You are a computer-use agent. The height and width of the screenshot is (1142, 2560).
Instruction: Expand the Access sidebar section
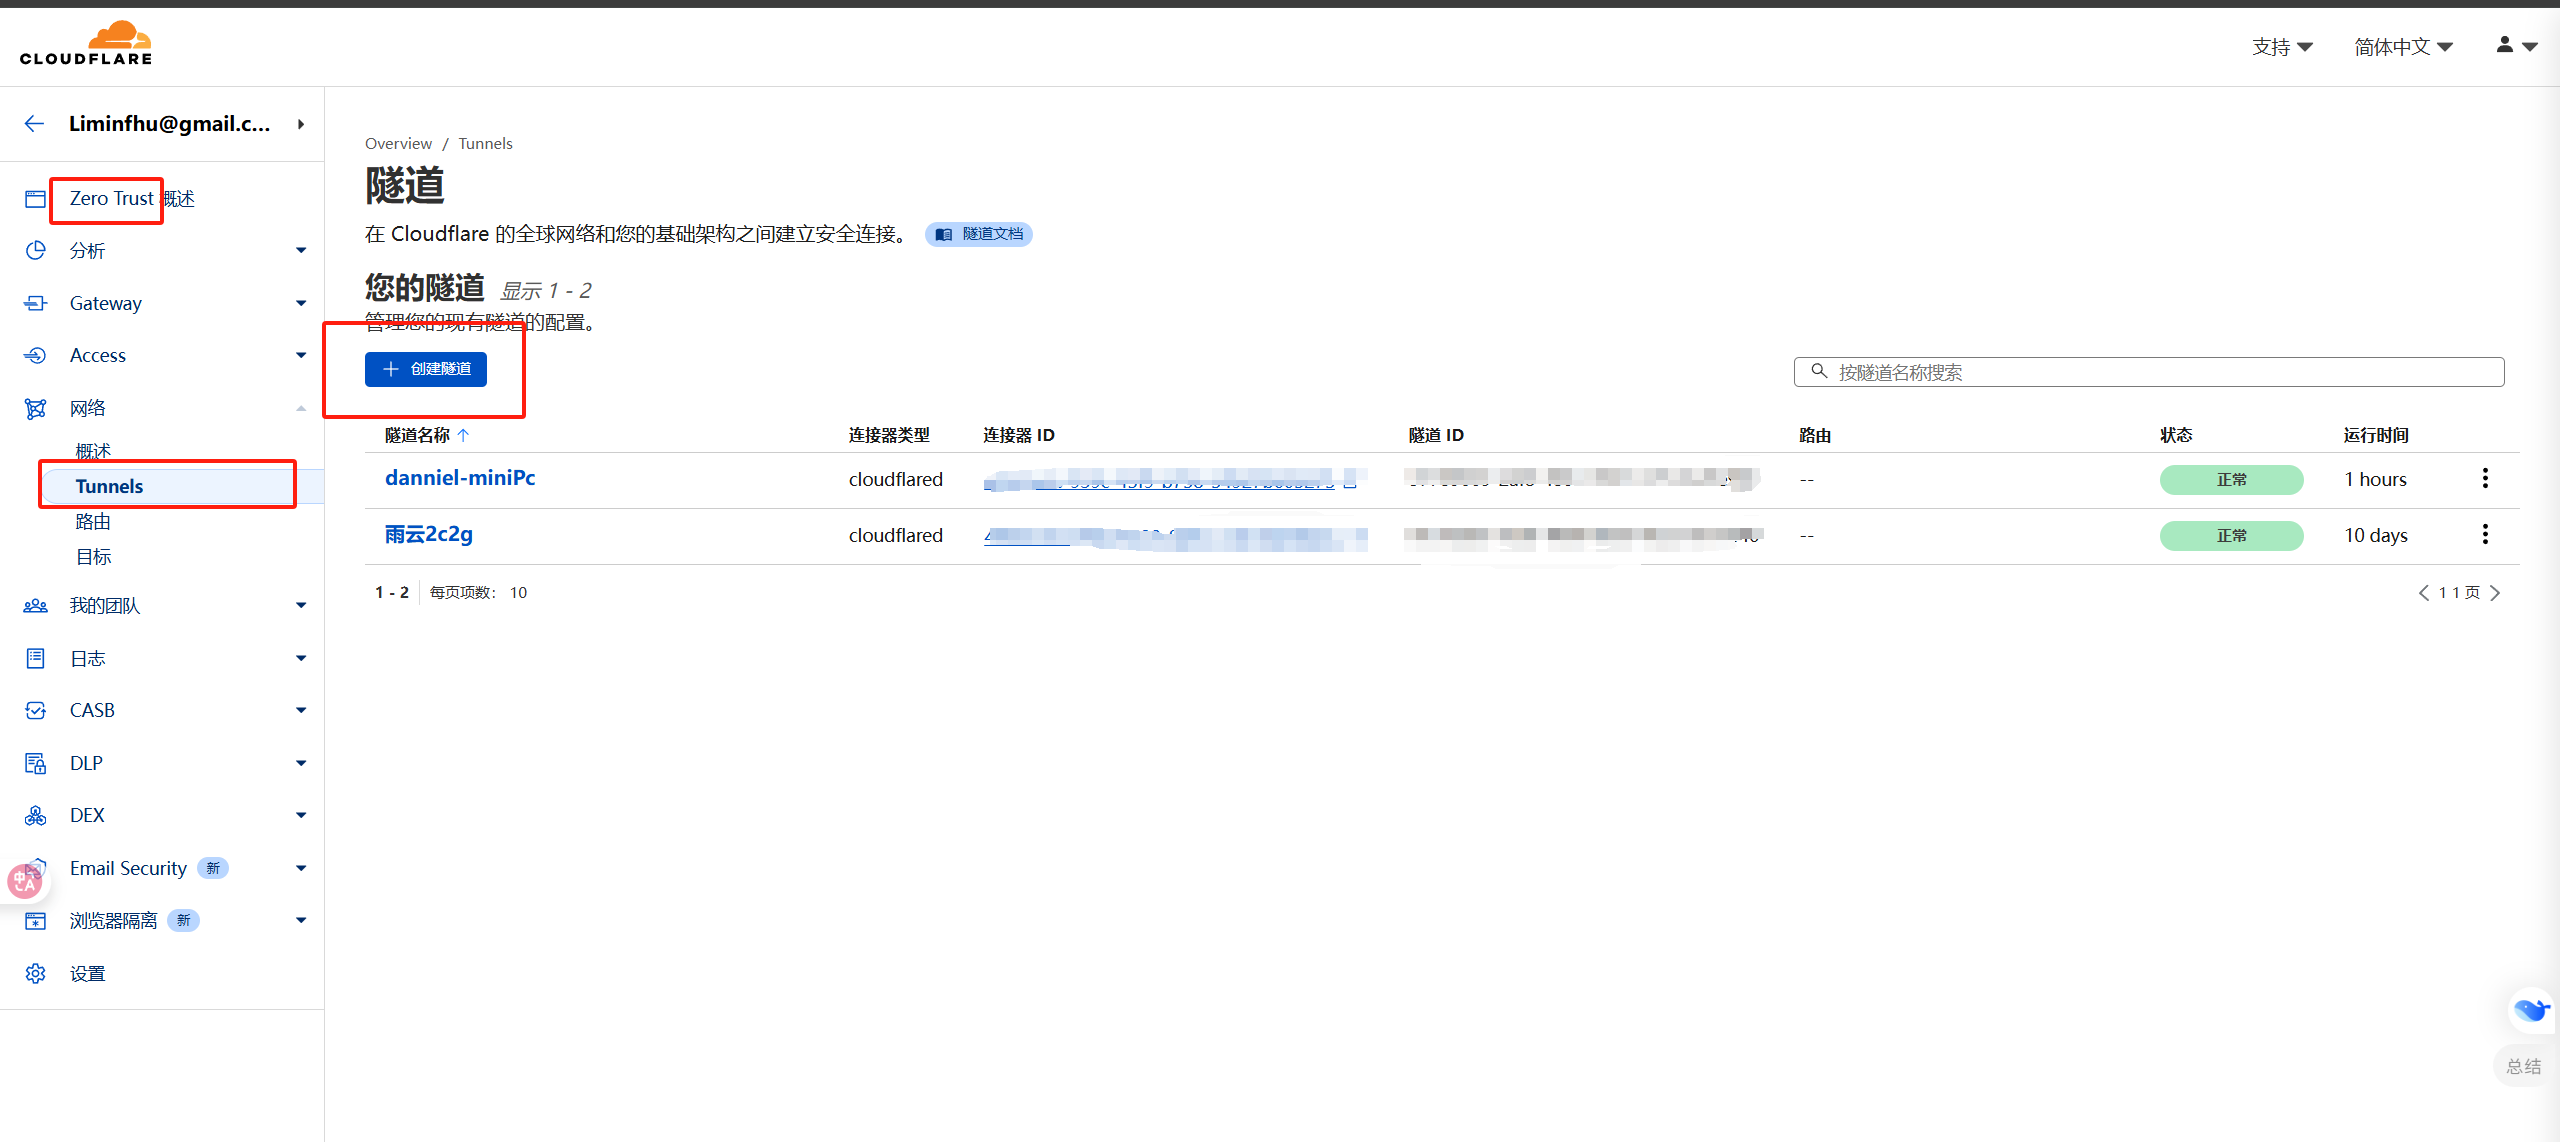300,355
